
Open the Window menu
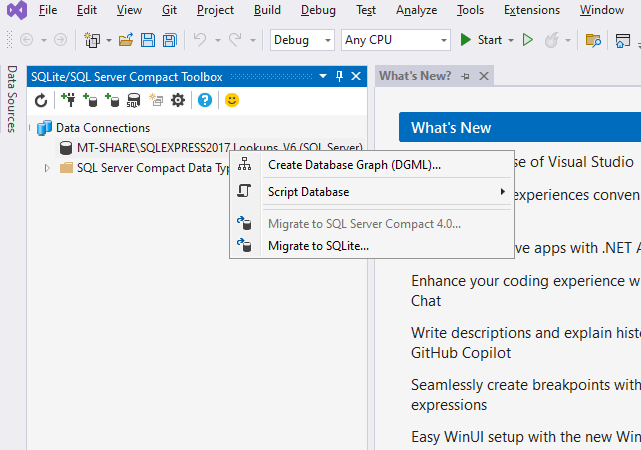pyautogui.click(x=602, y=10)
